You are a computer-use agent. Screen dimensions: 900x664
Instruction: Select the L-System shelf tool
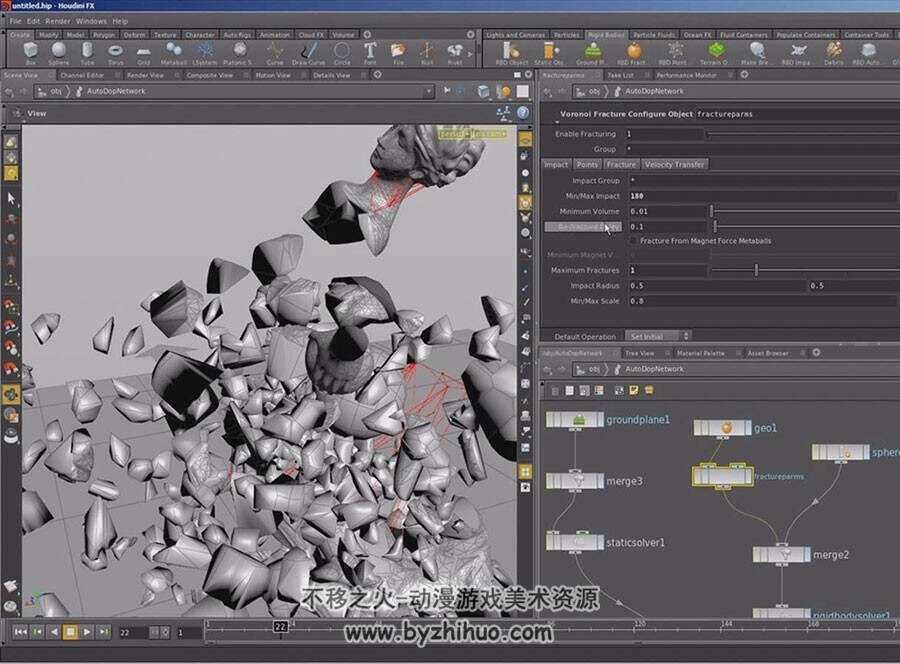click(x=205, y=53)
